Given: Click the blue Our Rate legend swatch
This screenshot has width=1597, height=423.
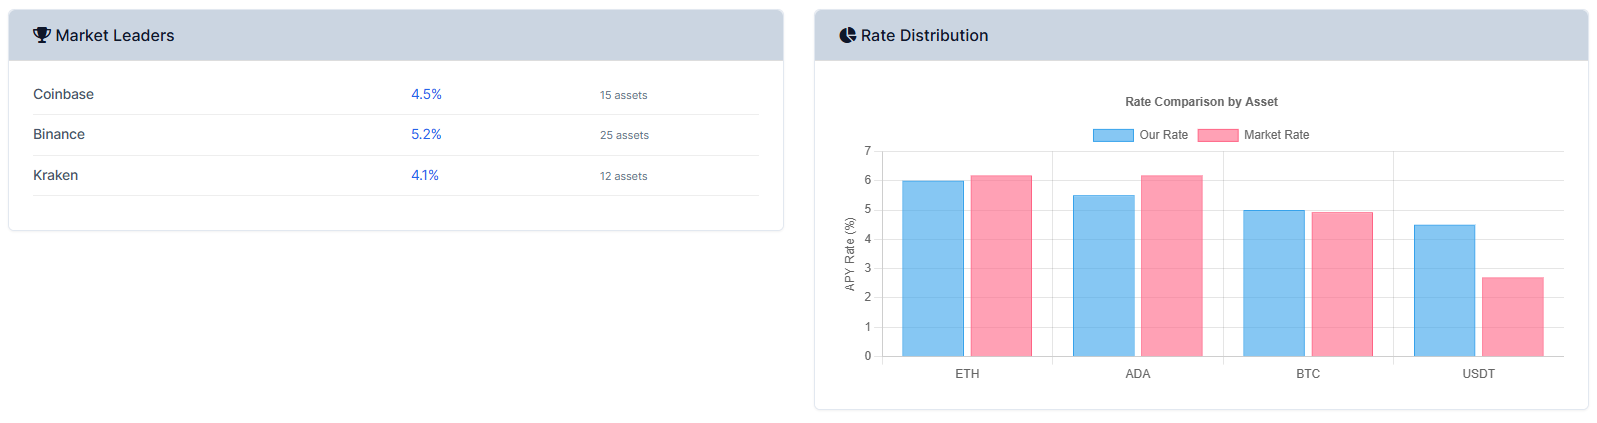Looking at the screenshot, I should click(x=1113, y=135).
